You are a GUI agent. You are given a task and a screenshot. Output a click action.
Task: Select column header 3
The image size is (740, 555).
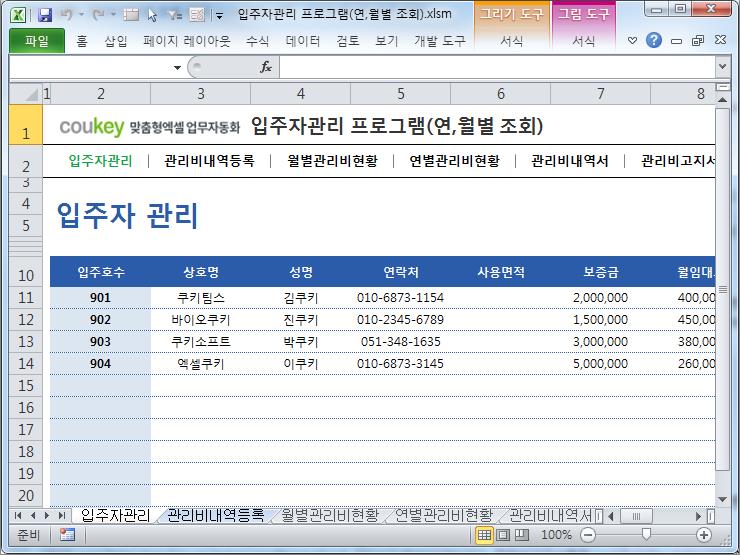click(x=201, y=93)
